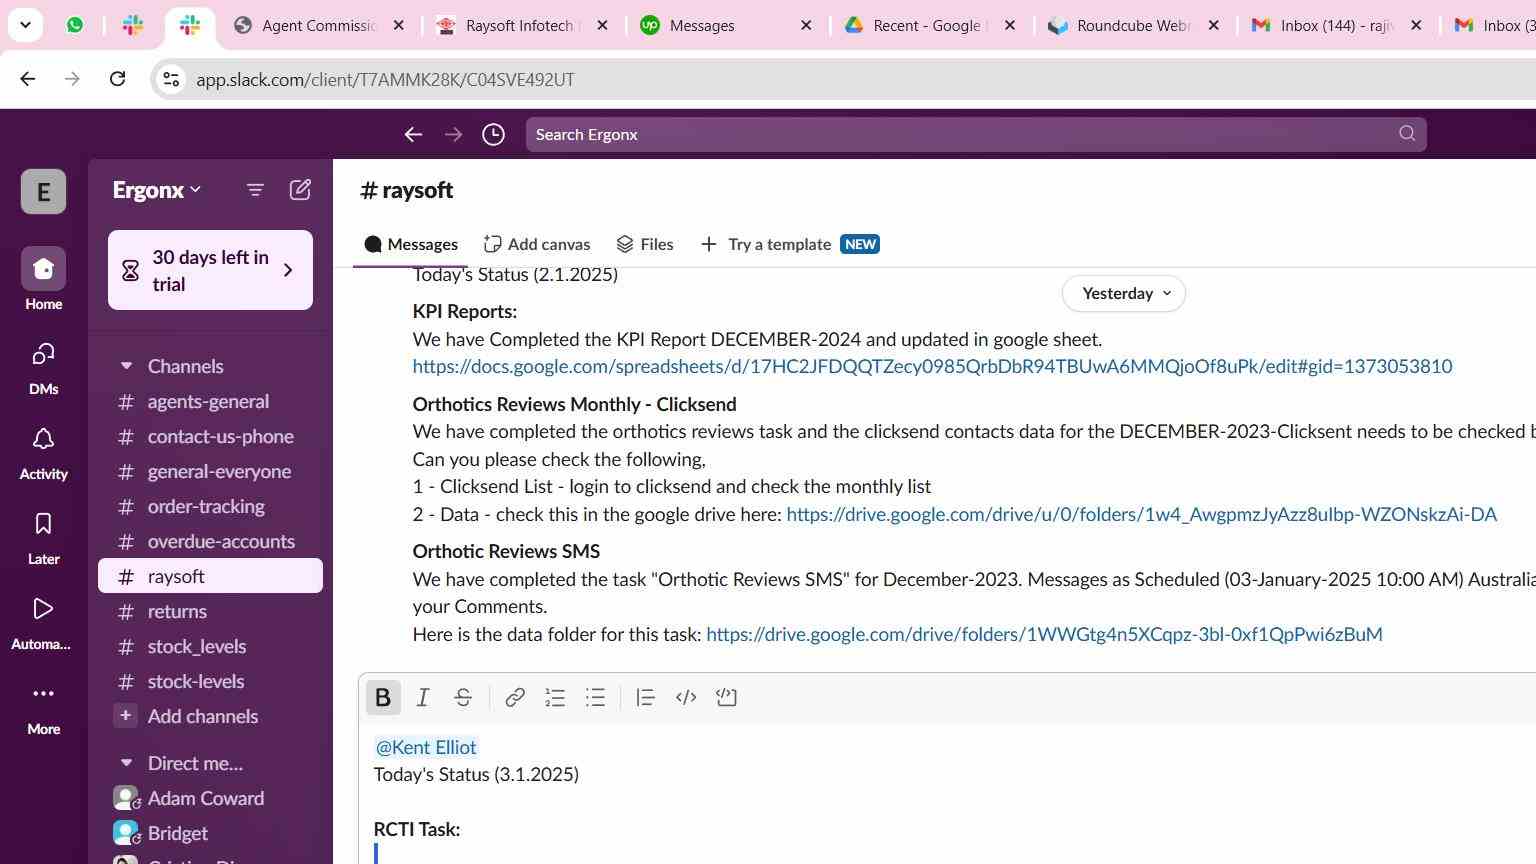The height and width of the screenshot is (864, 1536).
Task: Toggle italic formatting in composer
Action: 423,698
